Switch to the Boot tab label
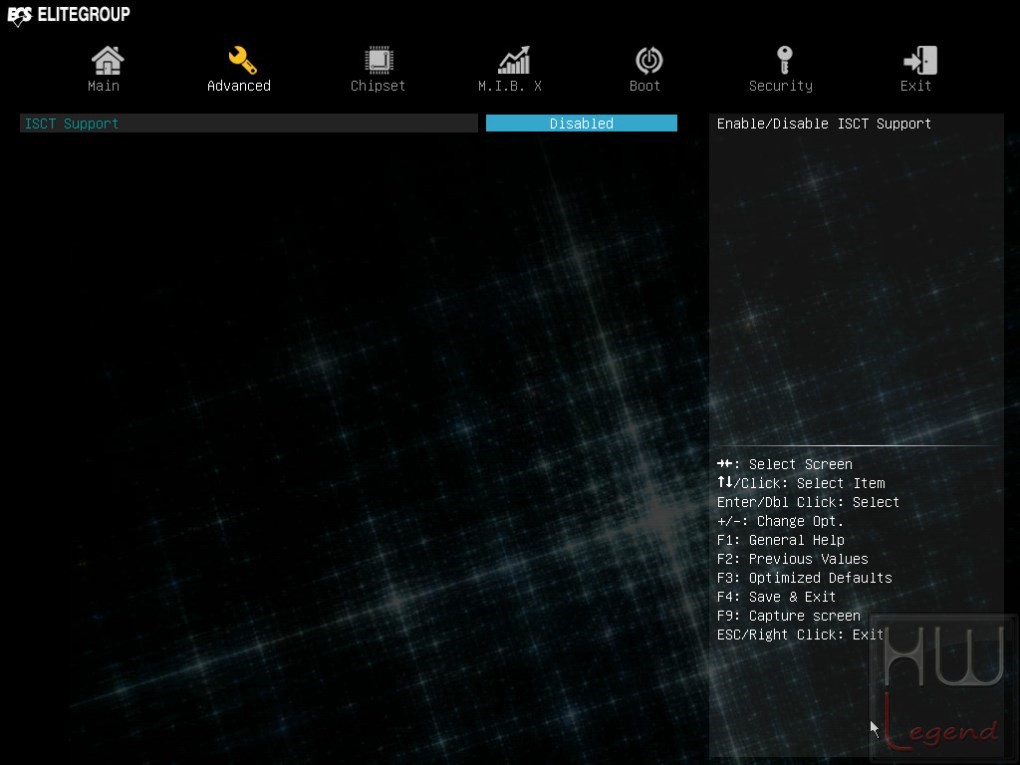Viewport: 1020px width, 765px height. pyautogui.click(x=645, y=86)
